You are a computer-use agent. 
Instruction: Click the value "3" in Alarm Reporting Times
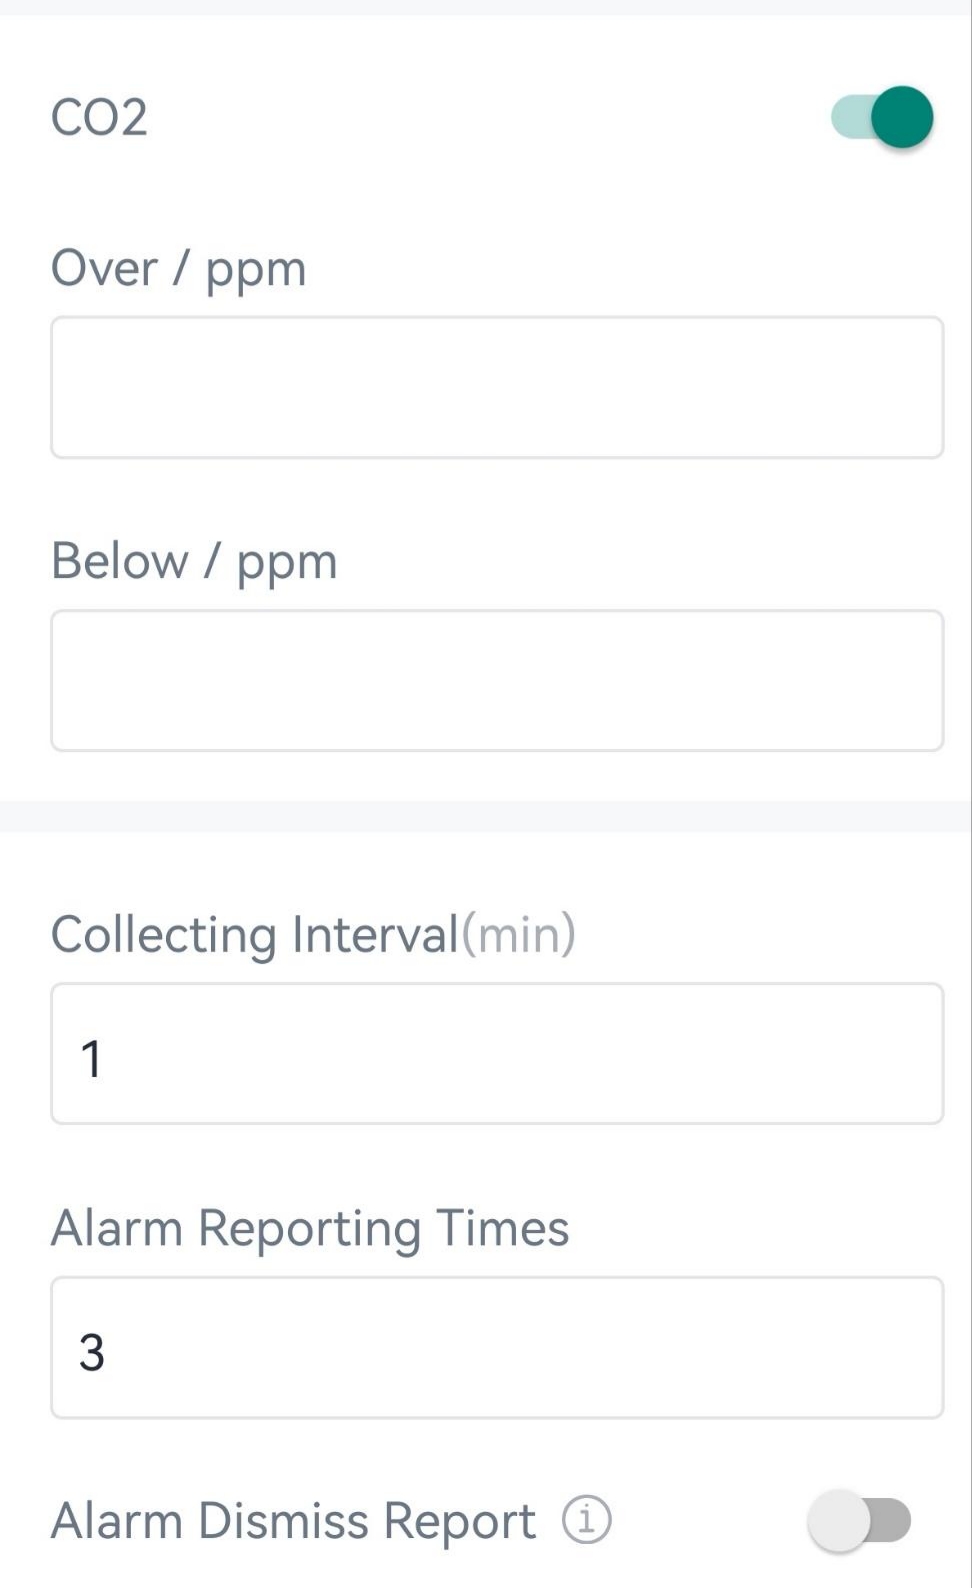click(x=91, y=1352)
